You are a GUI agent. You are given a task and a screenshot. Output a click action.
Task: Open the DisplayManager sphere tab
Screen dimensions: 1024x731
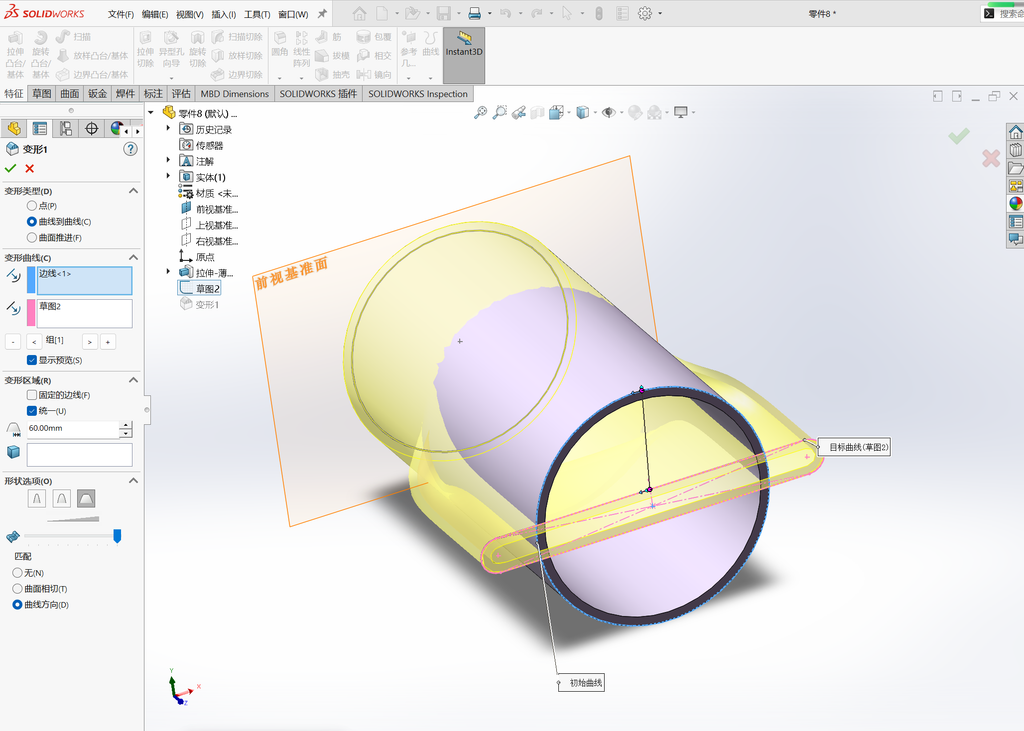click(x=116, y=129)
